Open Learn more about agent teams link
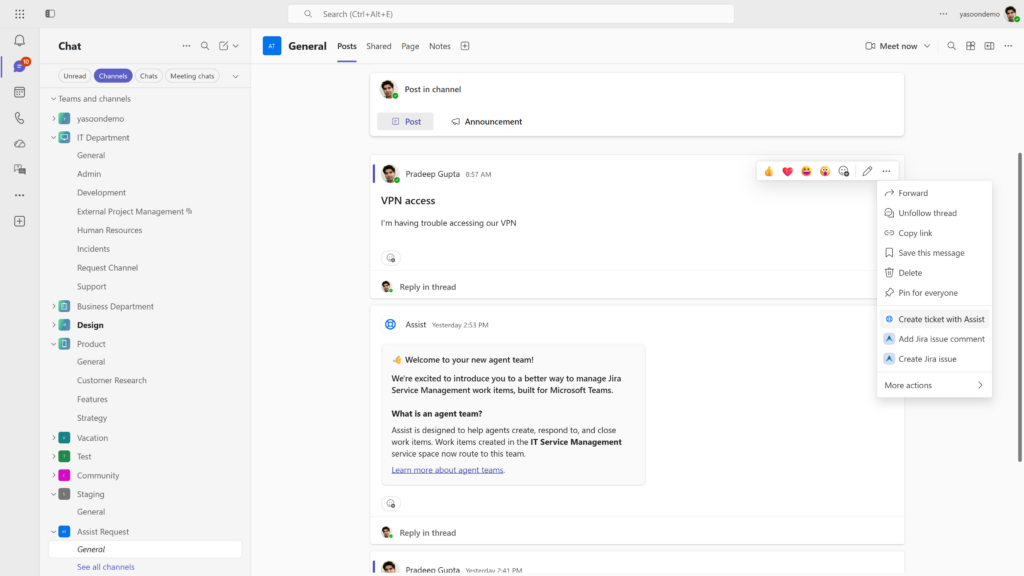The image size is (1024, 576). coord(447,470)
